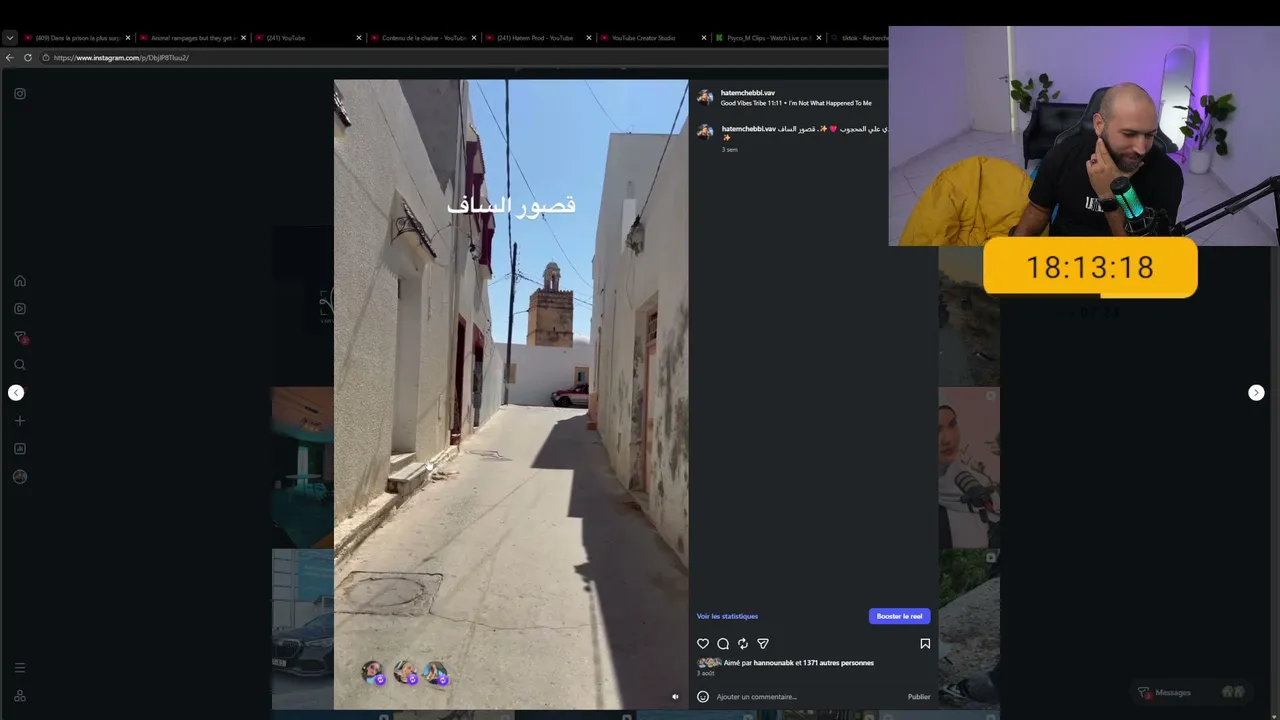Click the caption author's profile picture
The image size is (1280, 720).
[x=705, y=132]
